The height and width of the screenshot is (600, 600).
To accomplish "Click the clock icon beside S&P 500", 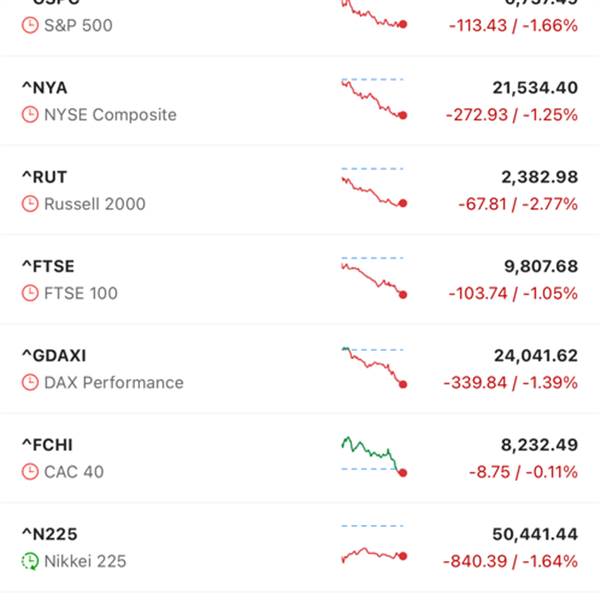I will (29, 25).
